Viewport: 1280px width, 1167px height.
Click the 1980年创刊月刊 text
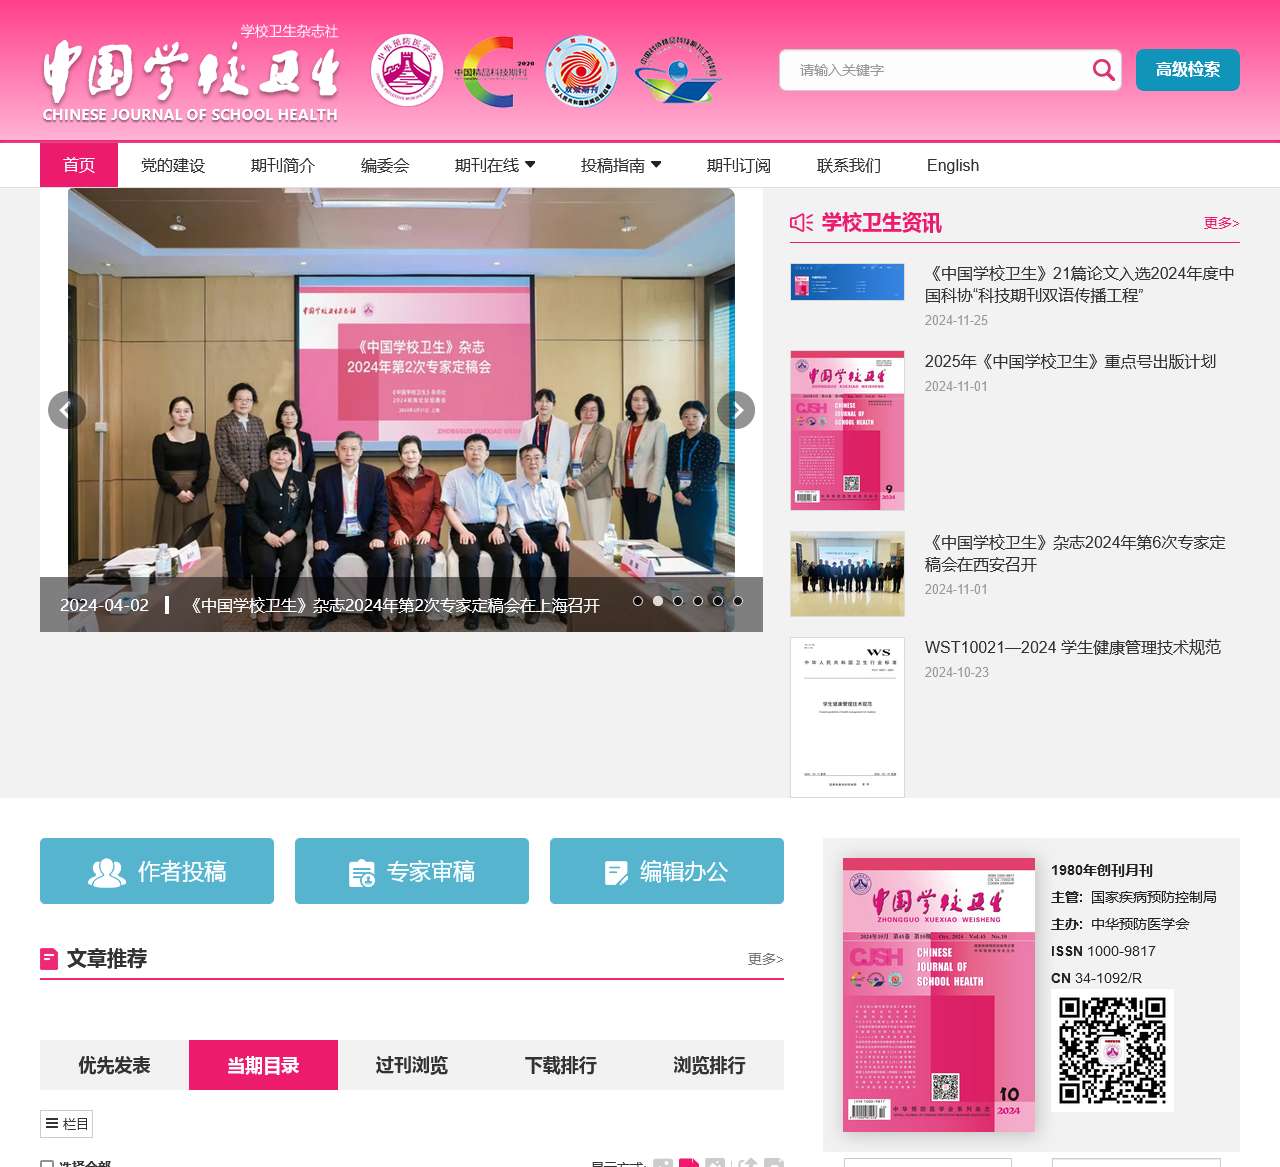click(1102, 870)
